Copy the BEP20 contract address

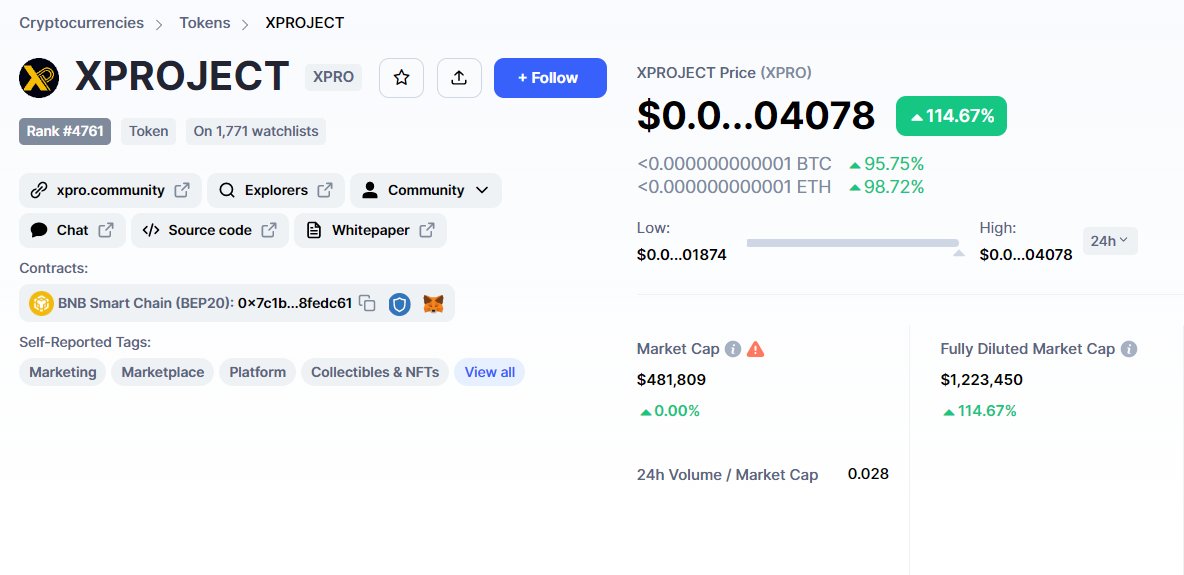[368, 304]
